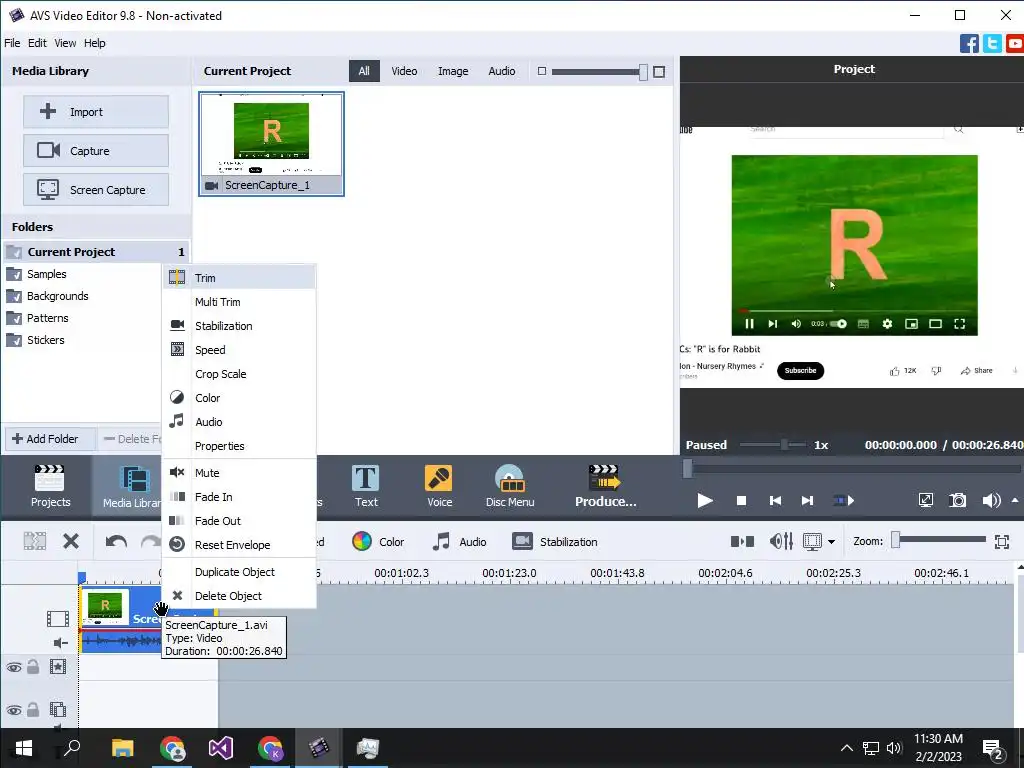Choose Duplicate Object menu entry

coord(239,572)
